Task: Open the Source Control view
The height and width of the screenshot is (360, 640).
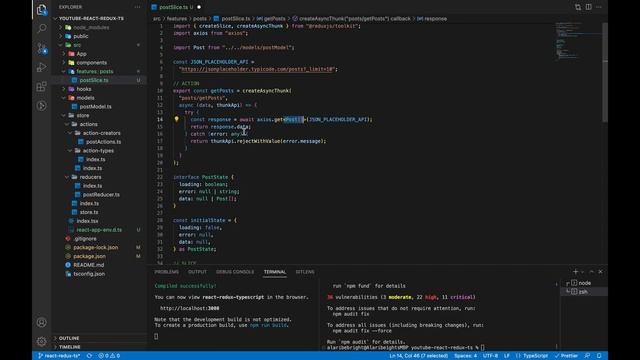Action: [x=42, y=48]
